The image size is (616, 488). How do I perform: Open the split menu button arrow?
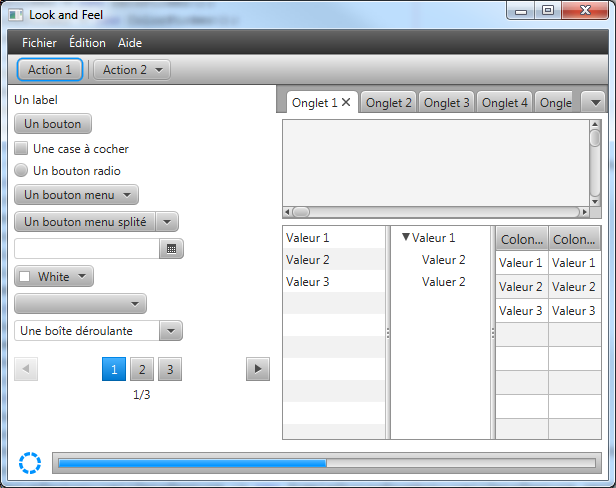point(168,222)
